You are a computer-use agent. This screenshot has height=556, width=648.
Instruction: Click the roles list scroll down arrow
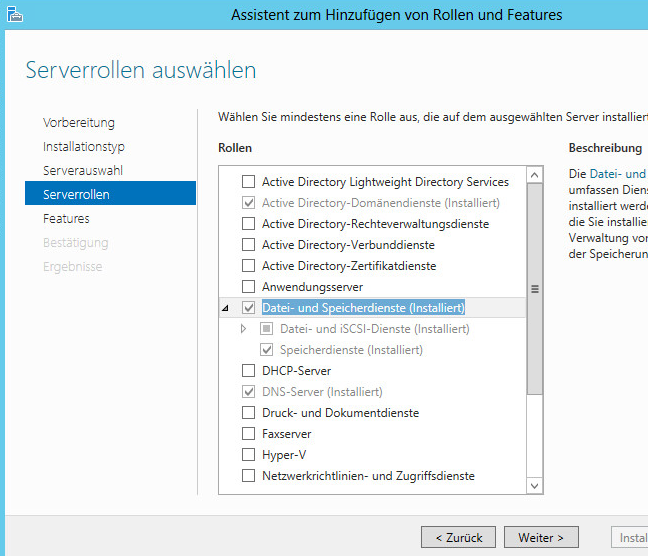tap(534, 486)
